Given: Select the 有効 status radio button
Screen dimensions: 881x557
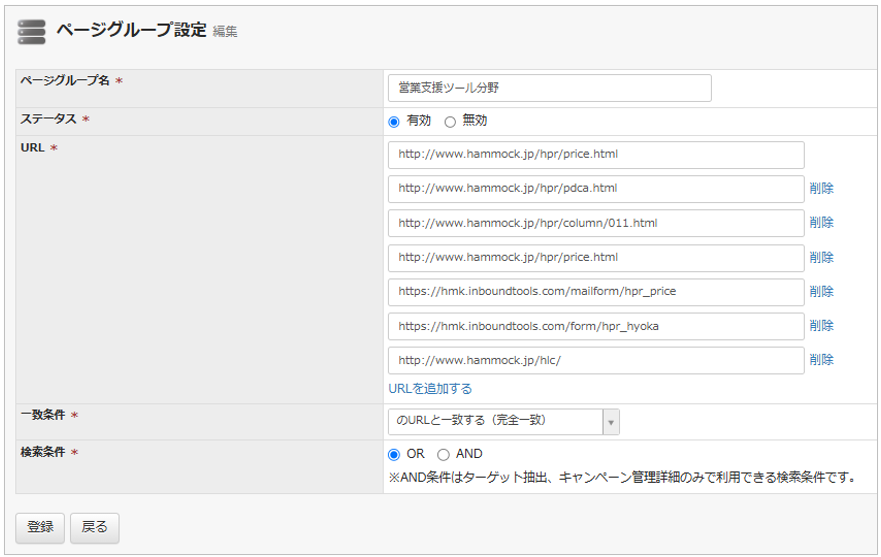Looking at the screenshot, I should click(x=394, y=121).
